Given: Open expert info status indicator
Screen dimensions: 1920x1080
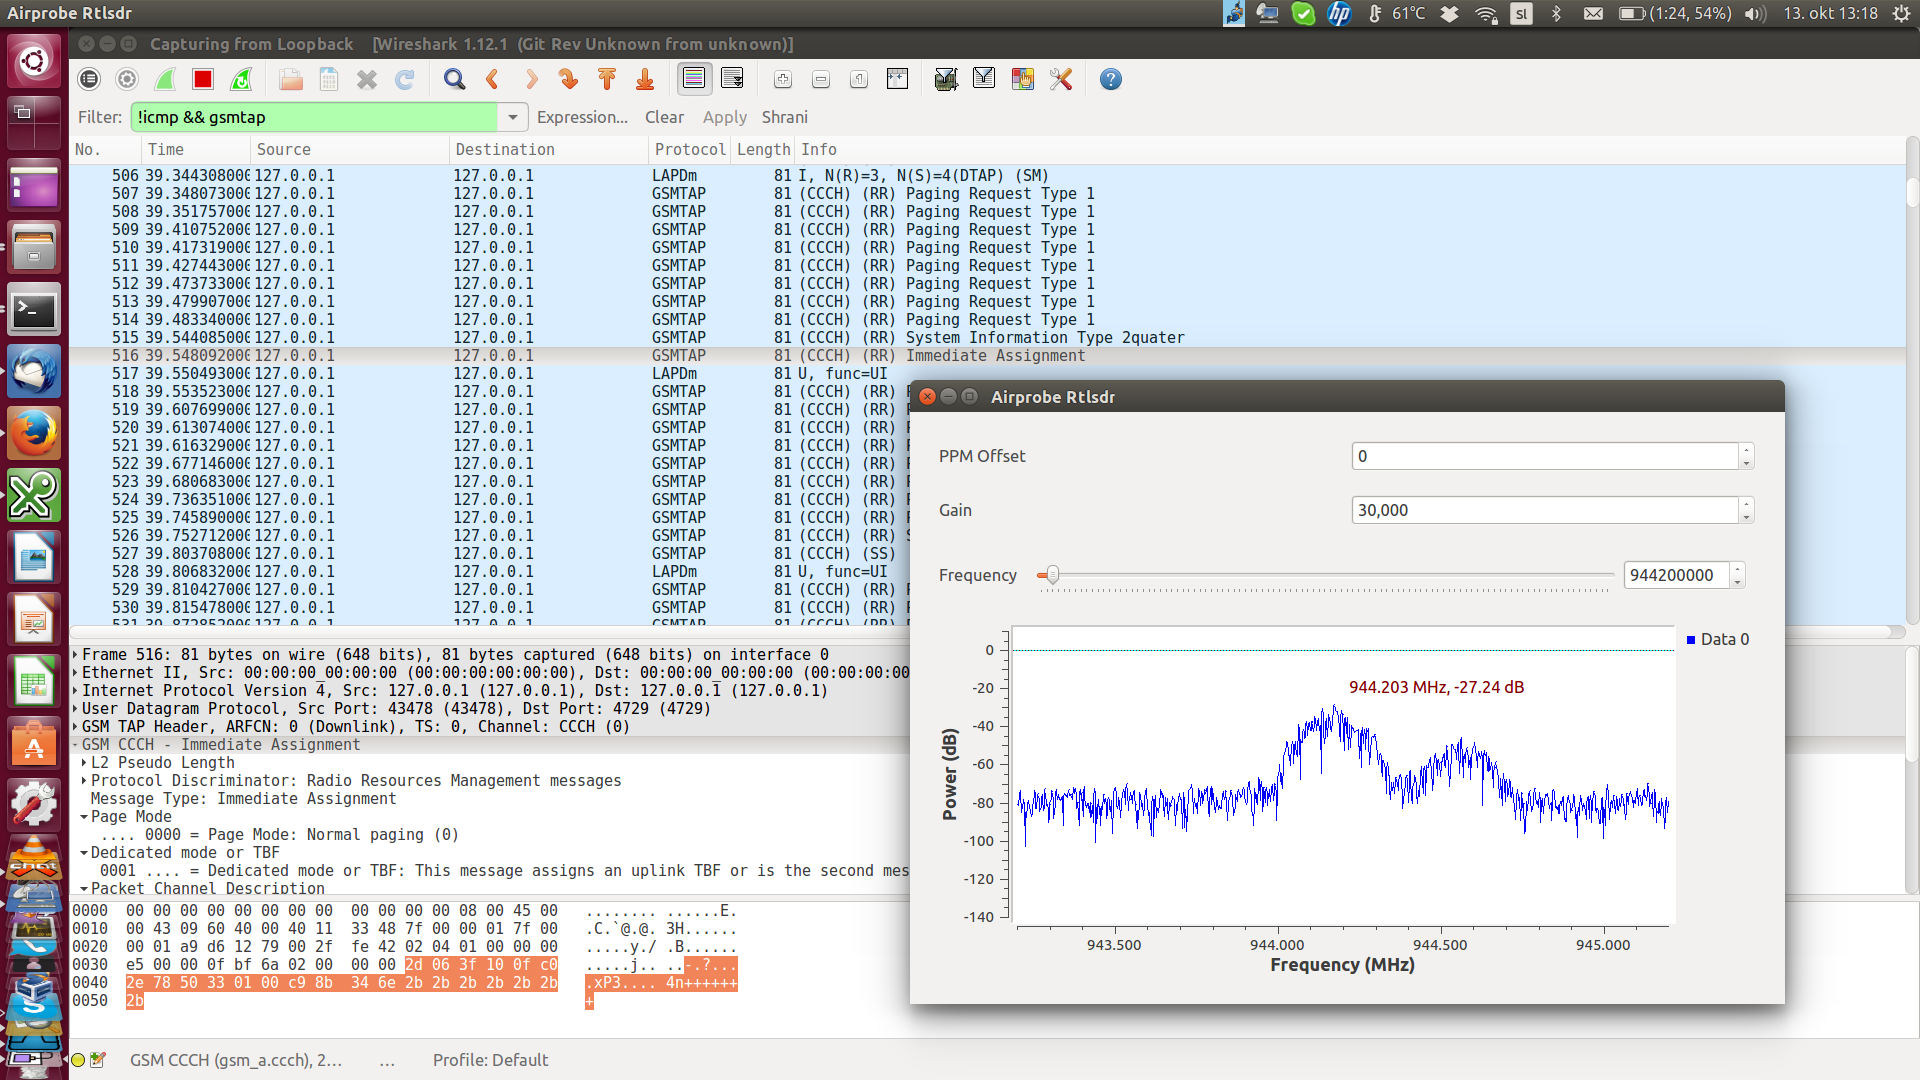Looking at the screenshot, I should pos(78,1060).
